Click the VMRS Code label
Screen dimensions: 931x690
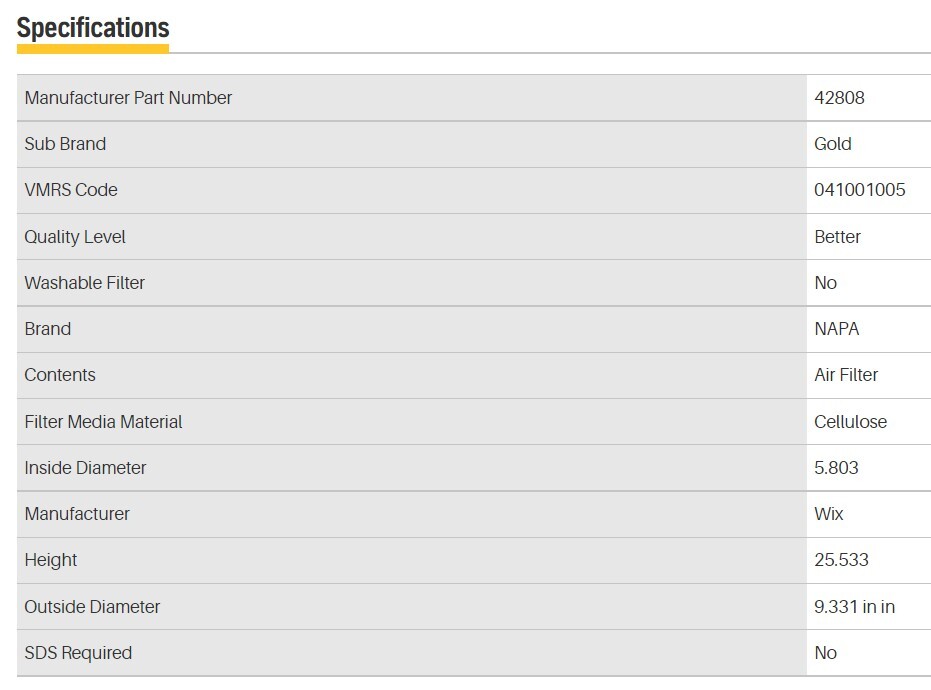click(x=71, y=190)
